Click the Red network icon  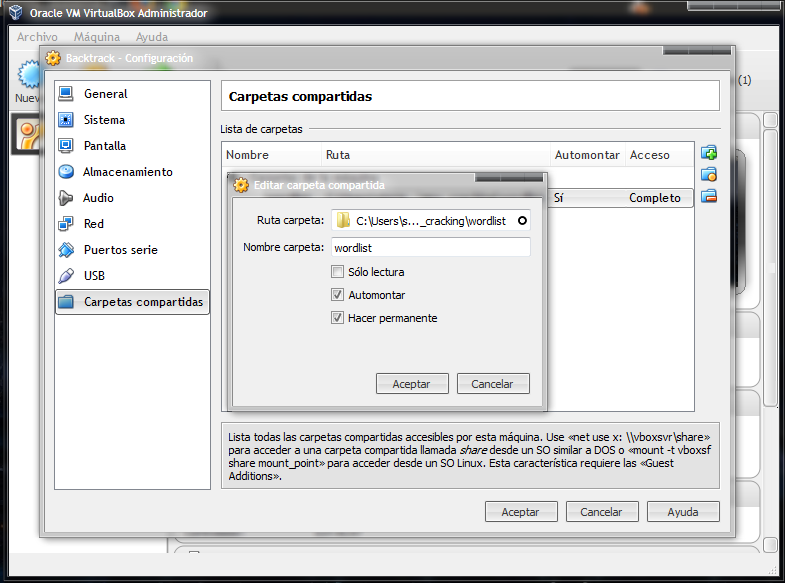click(66, 224)
